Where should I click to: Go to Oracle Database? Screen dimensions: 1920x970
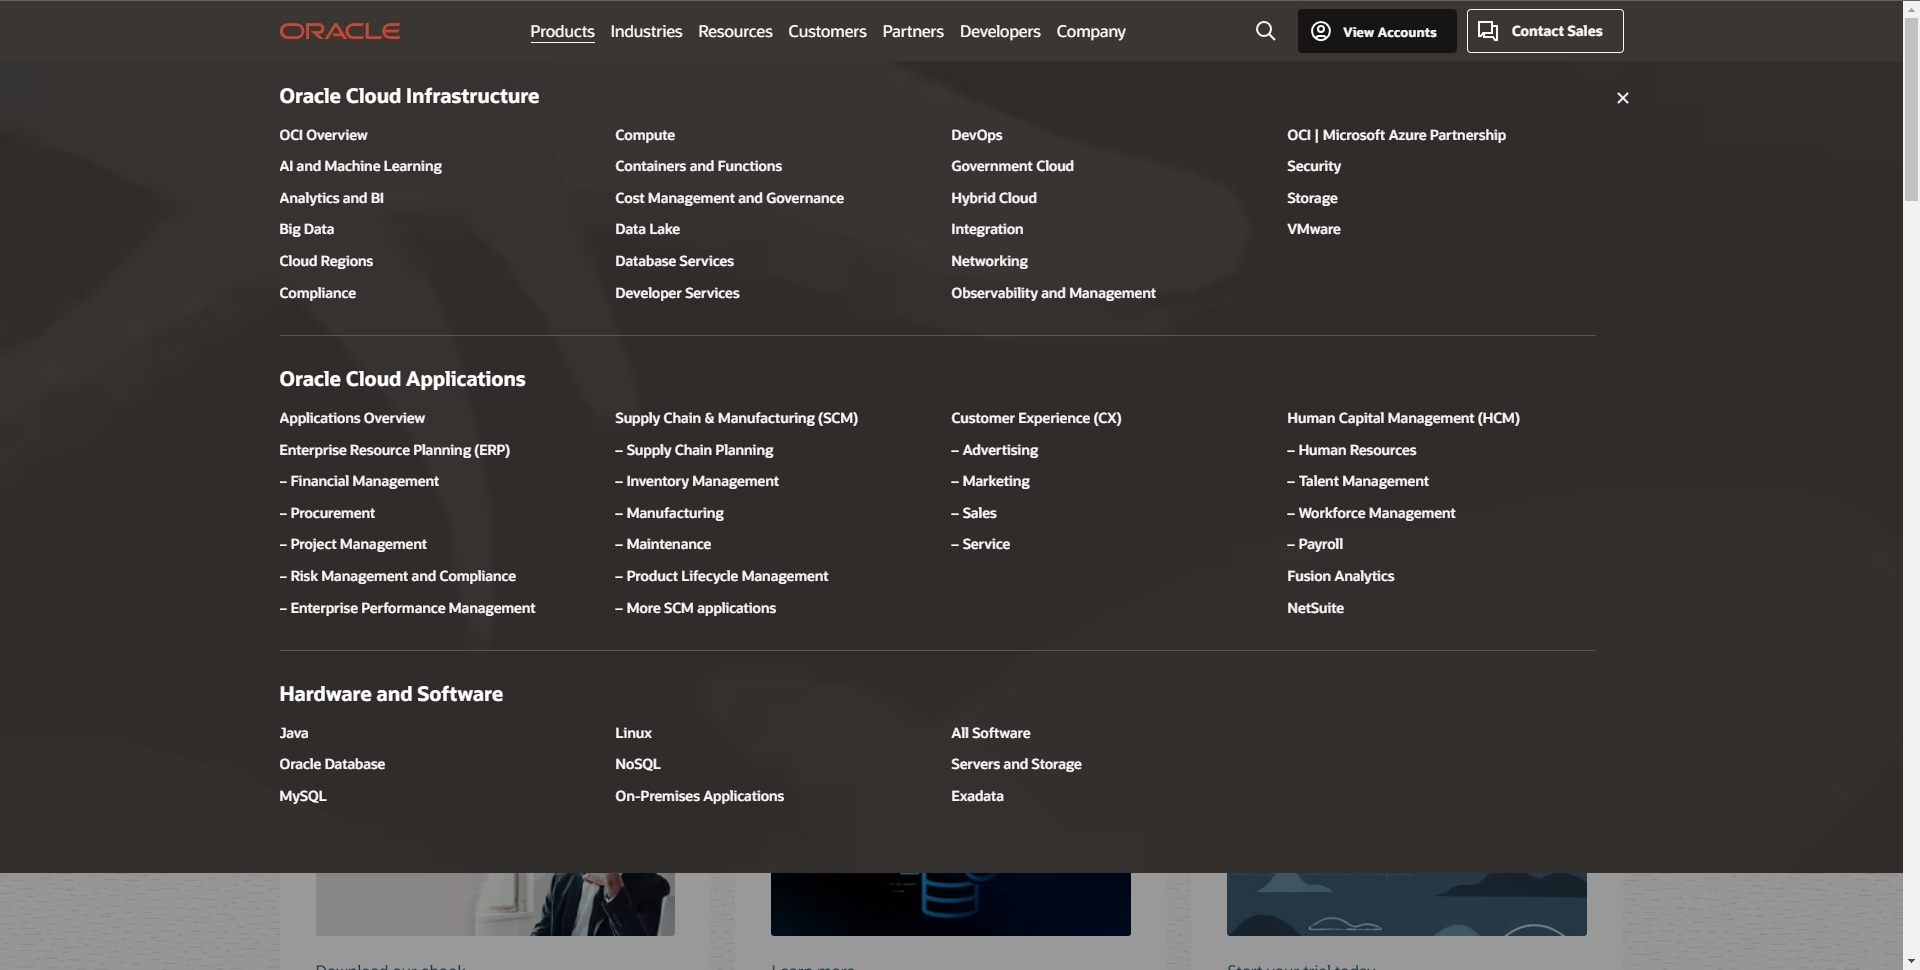pyautogui.click(x=332, y=764)
